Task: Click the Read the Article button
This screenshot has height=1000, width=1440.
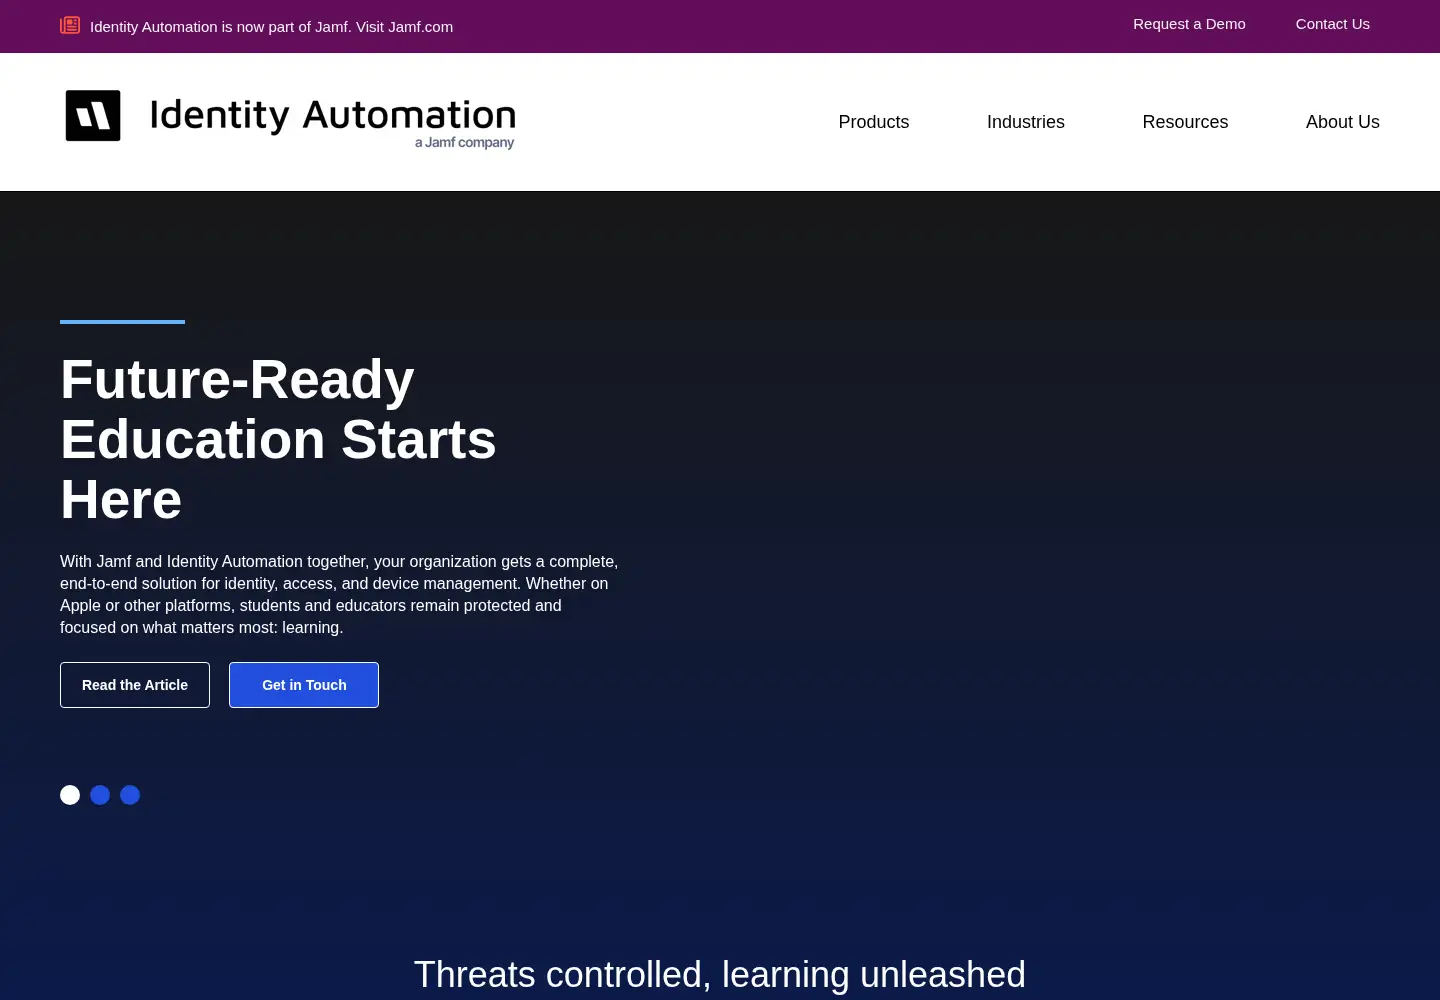Action: (135, 685)
